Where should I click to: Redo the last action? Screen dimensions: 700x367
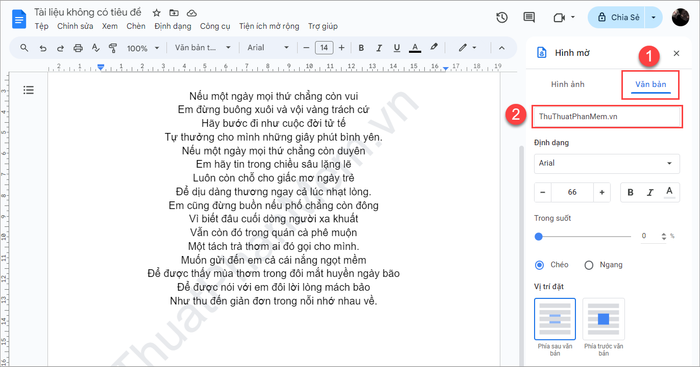coord(60,48)
